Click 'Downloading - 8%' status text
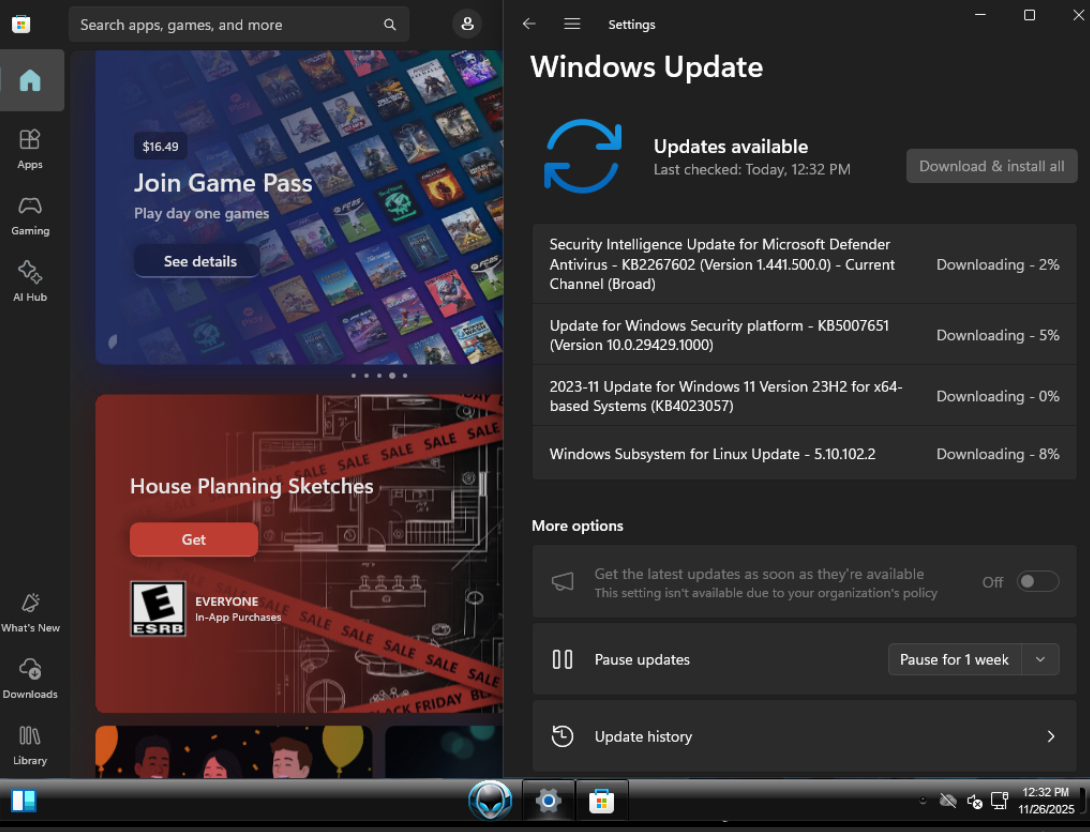This screenshot has width=1090, height=832. (x=998, y=454)
